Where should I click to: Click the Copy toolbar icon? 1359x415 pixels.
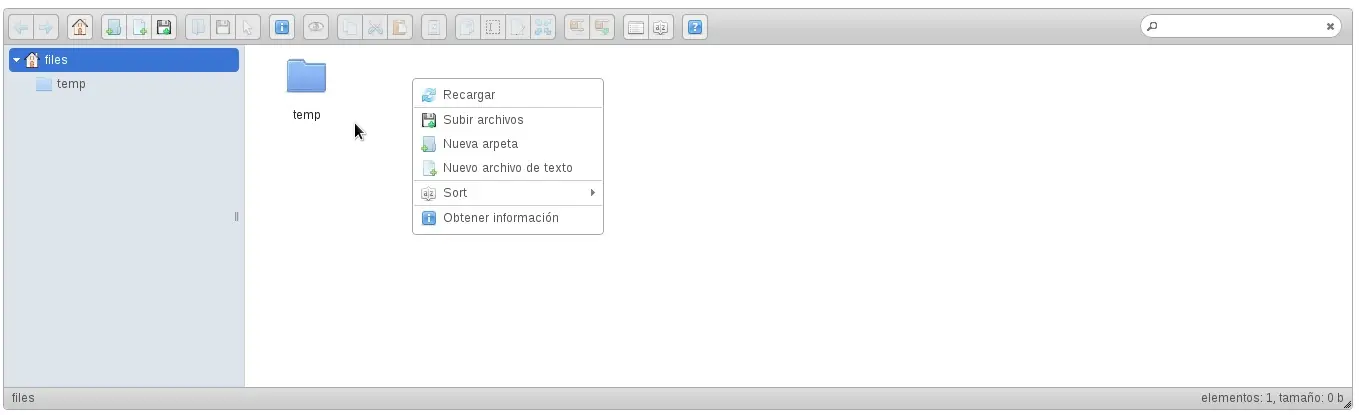tap(350, 28)
